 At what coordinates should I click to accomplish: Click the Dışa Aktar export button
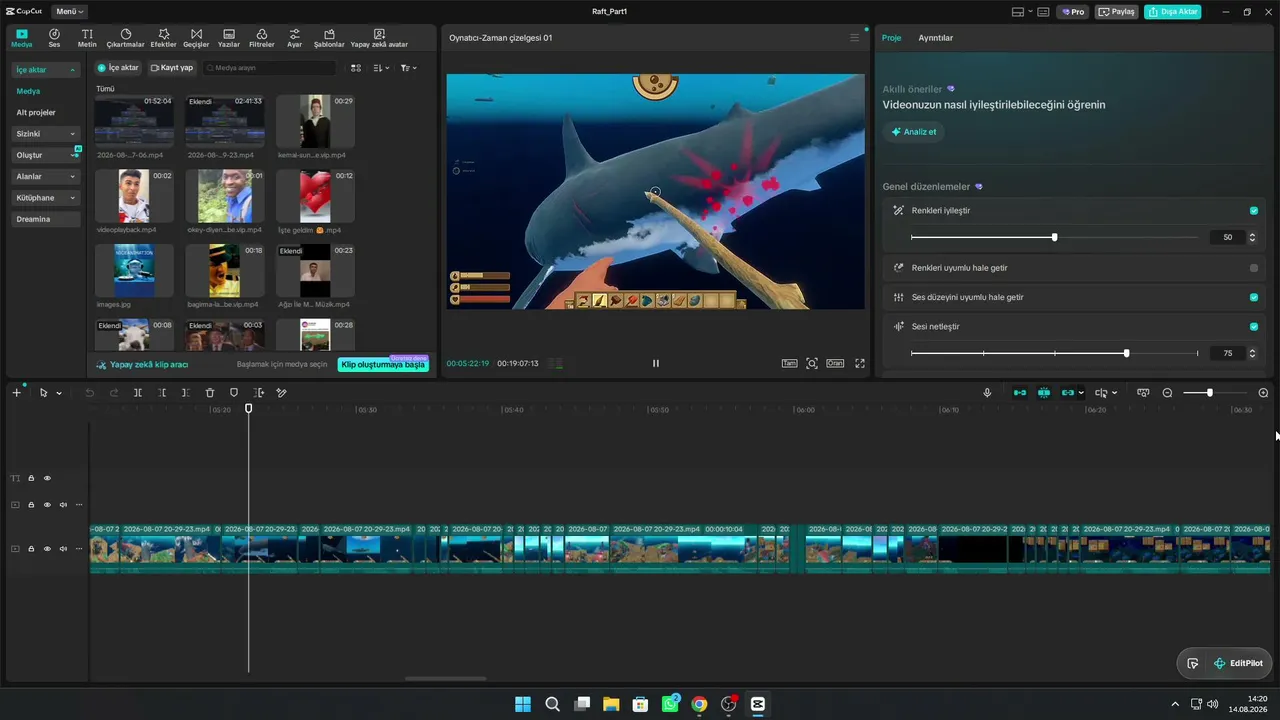pos(1173,12)
